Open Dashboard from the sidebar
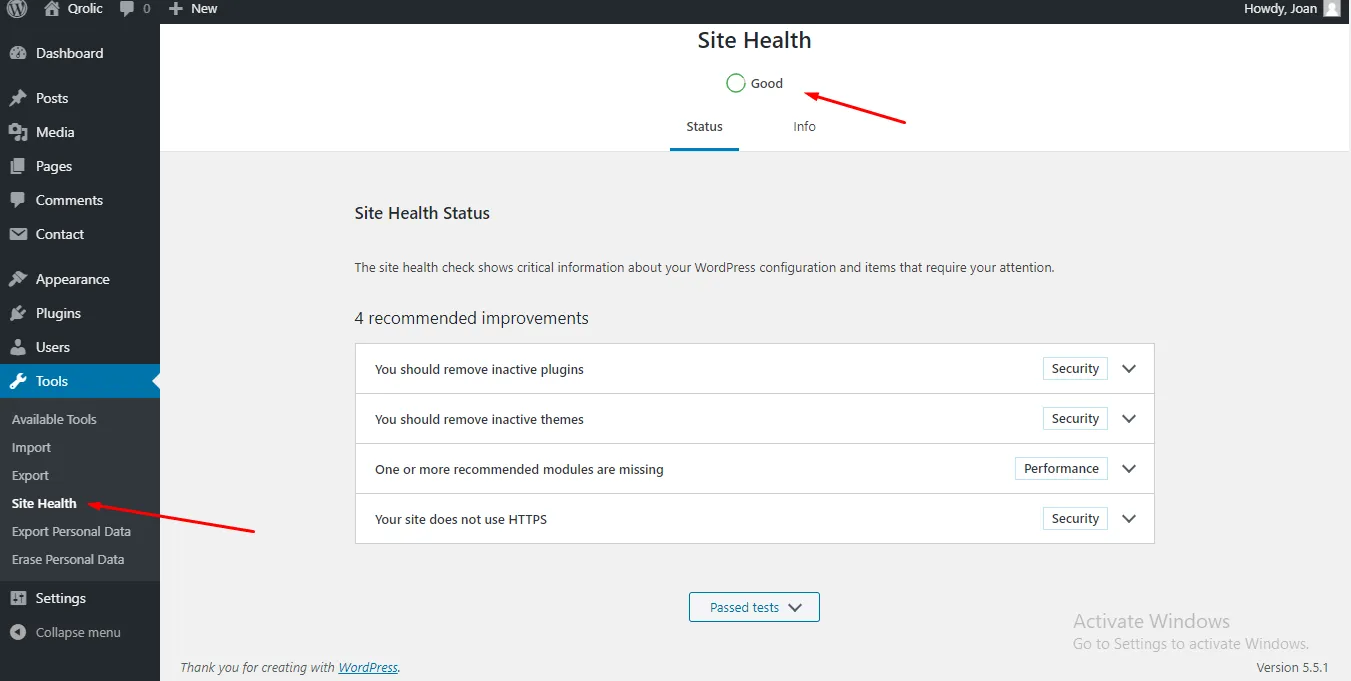Viewport: 1351px width, 681px height. tap(69, 53)
